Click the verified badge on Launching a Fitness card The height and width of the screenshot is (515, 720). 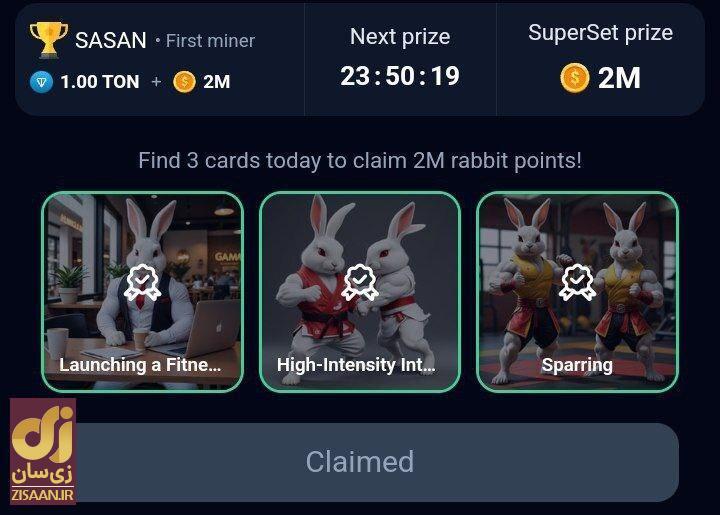[x=142, y=282]
